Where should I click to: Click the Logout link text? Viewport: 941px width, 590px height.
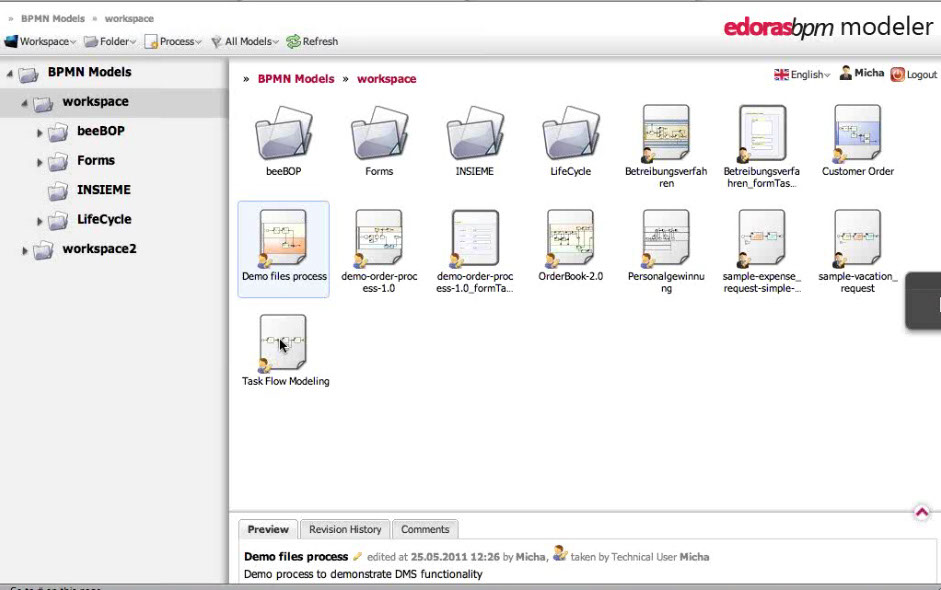(922, 74)
